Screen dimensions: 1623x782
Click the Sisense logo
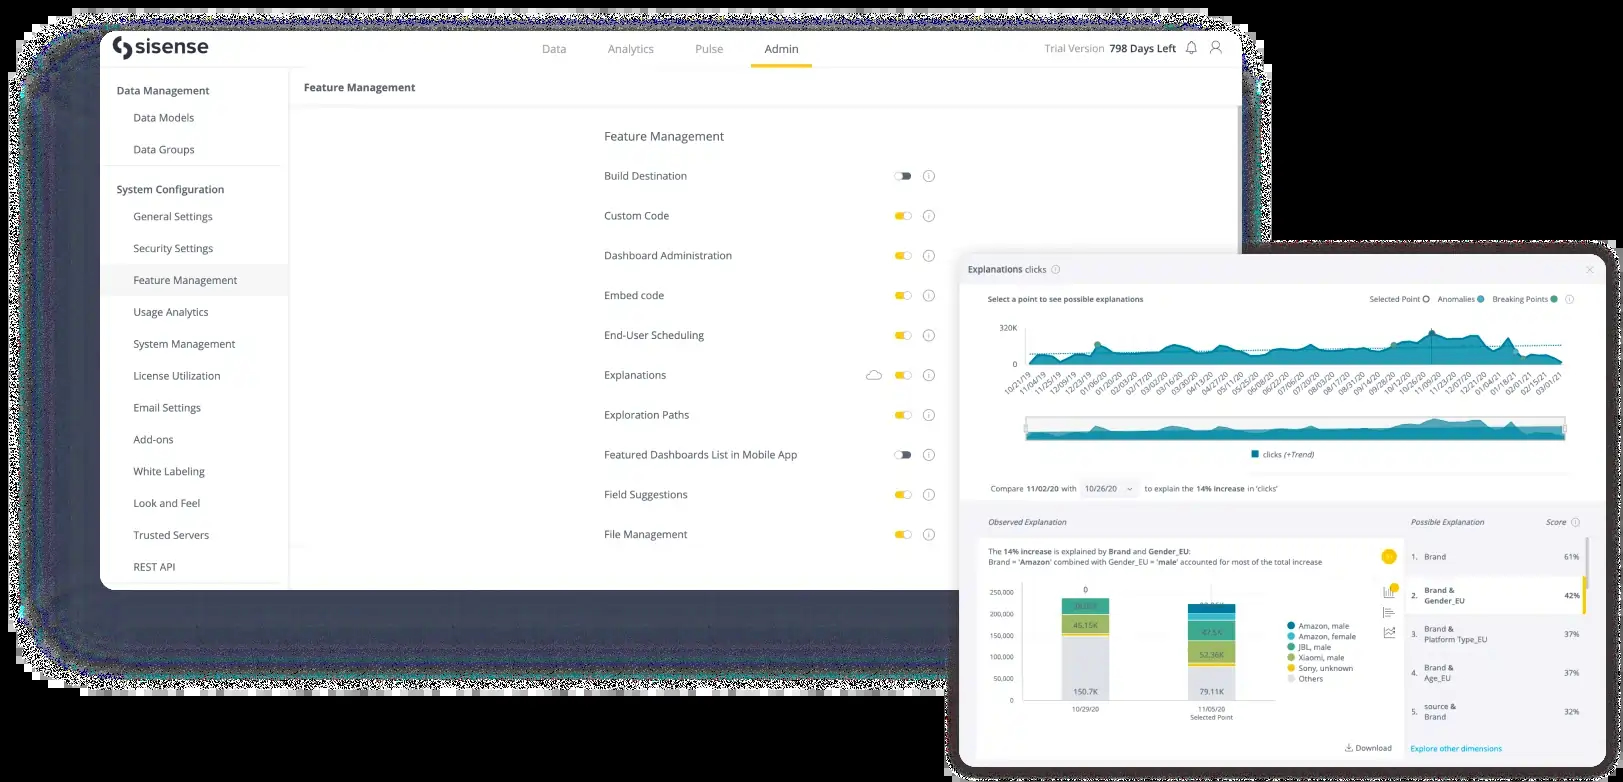click(x=161, y=48)
